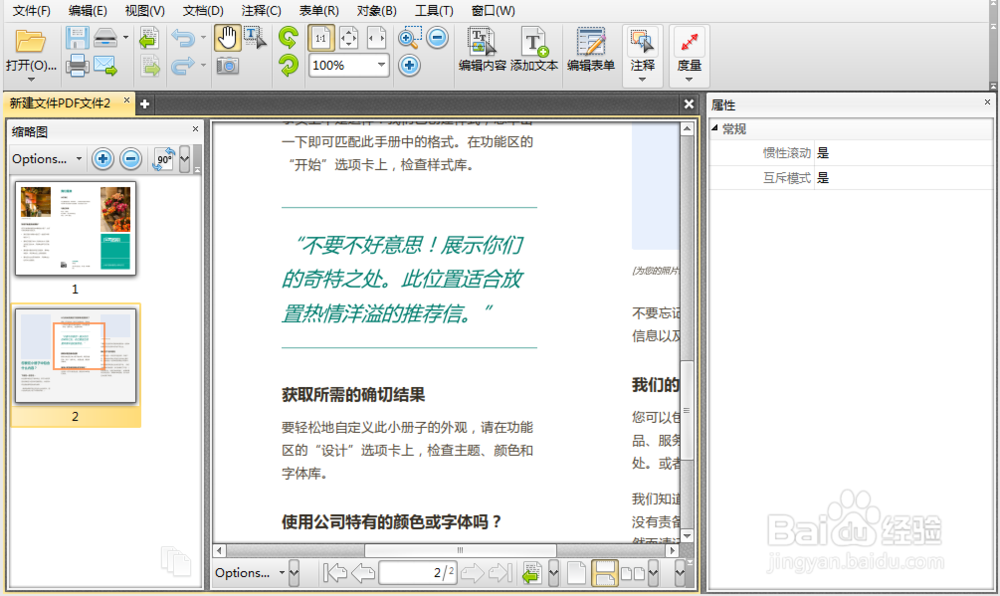Open the undo history dropdown arrow
Viewport: 1000px width, 596px height.
pyautogui.click(x=203, y=38)
